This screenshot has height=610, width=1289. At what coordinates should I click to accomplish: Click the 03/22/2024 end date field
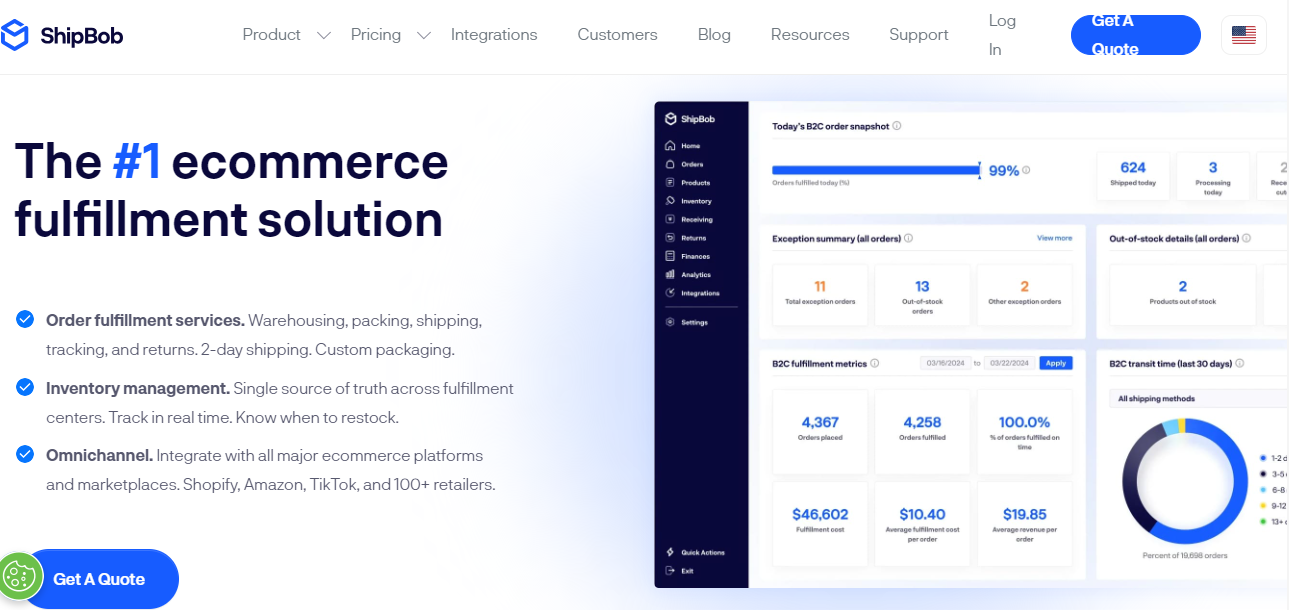(x=1011, y=363)
